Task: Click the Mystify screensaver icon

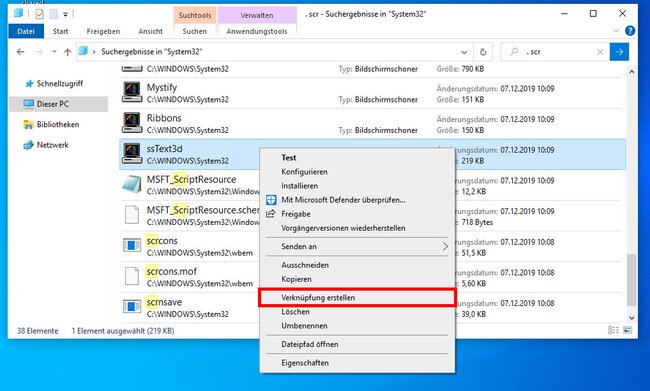Action: [x=132, y=92]
